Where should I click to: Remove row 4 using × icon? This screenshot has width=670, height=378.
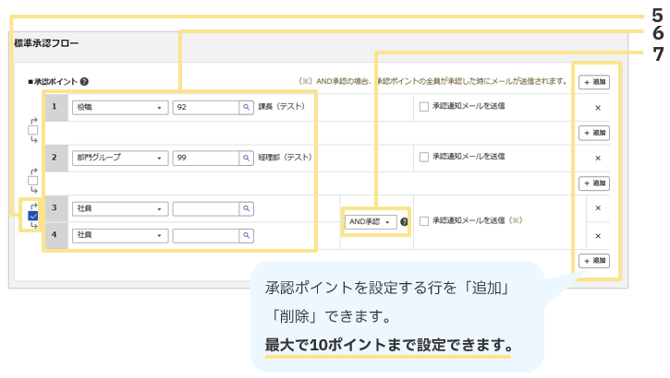[x=598, y=236]
